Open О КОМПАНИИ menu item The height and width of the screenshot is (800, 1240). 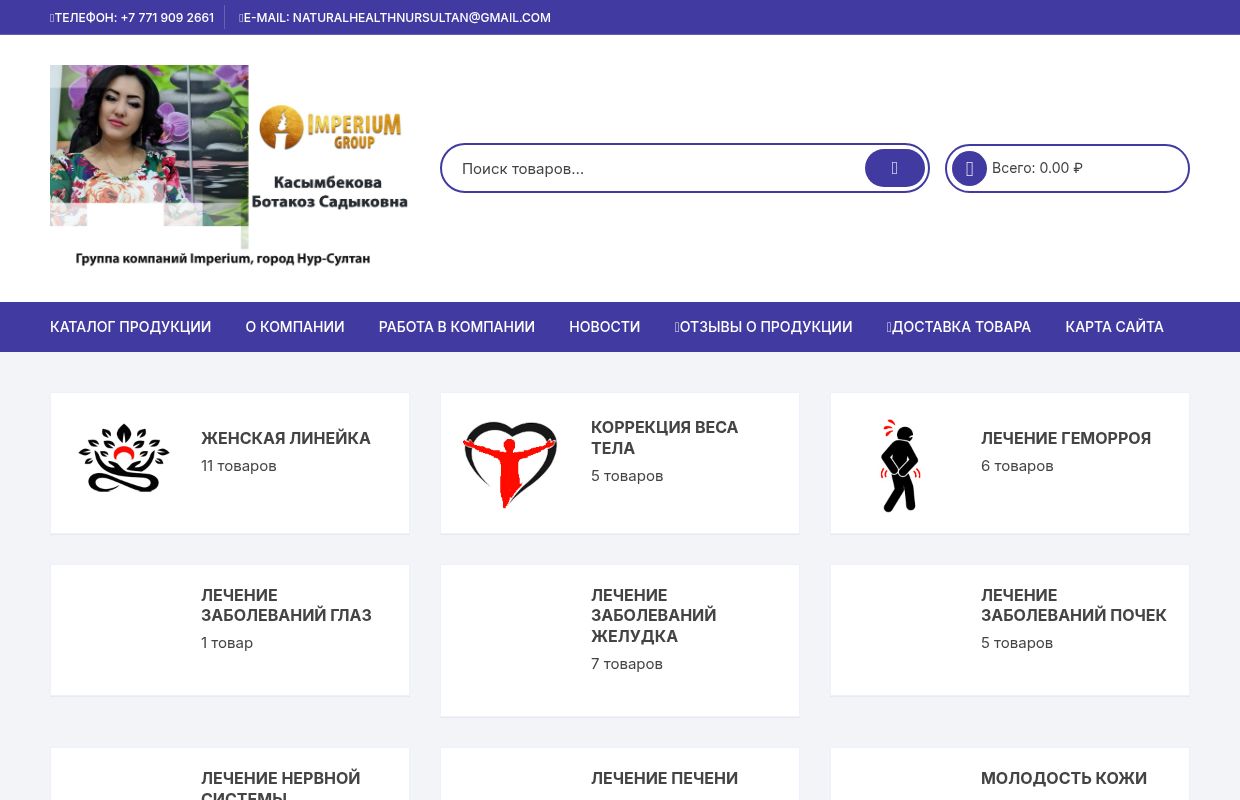point(294,327)
